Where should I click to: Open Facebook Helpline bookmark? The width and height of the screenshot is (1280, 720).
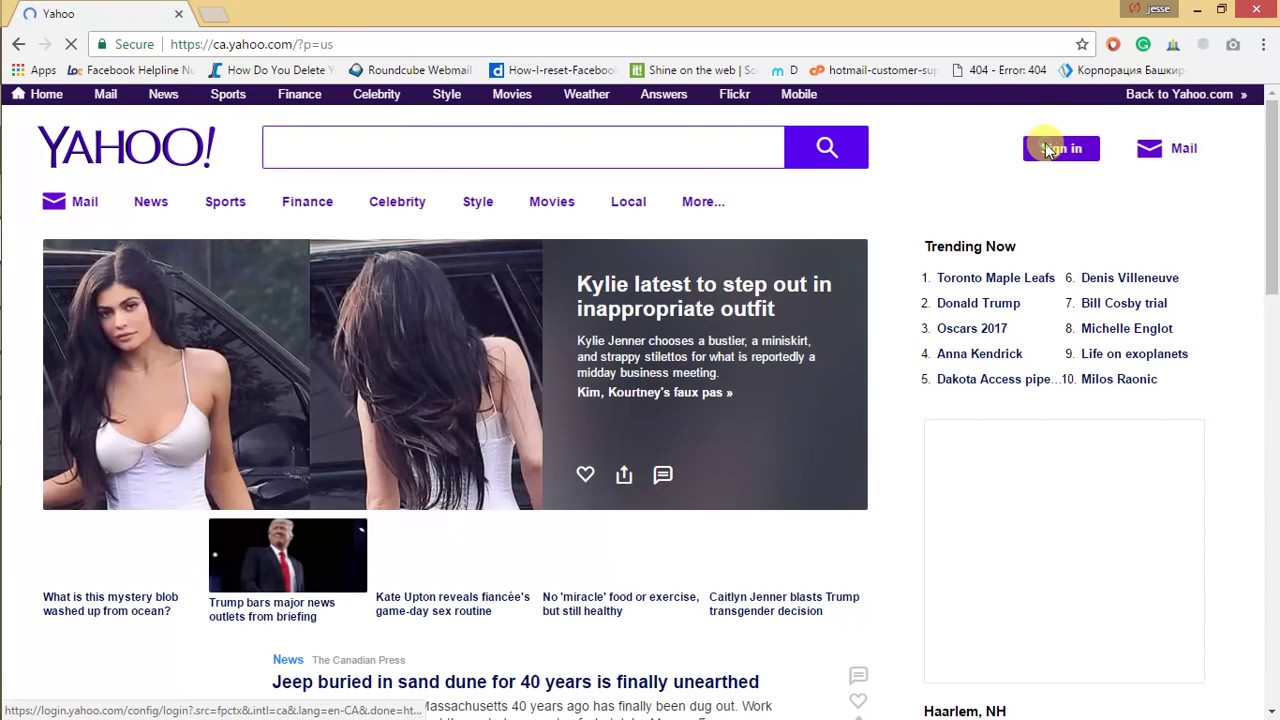tap(131, 70)
